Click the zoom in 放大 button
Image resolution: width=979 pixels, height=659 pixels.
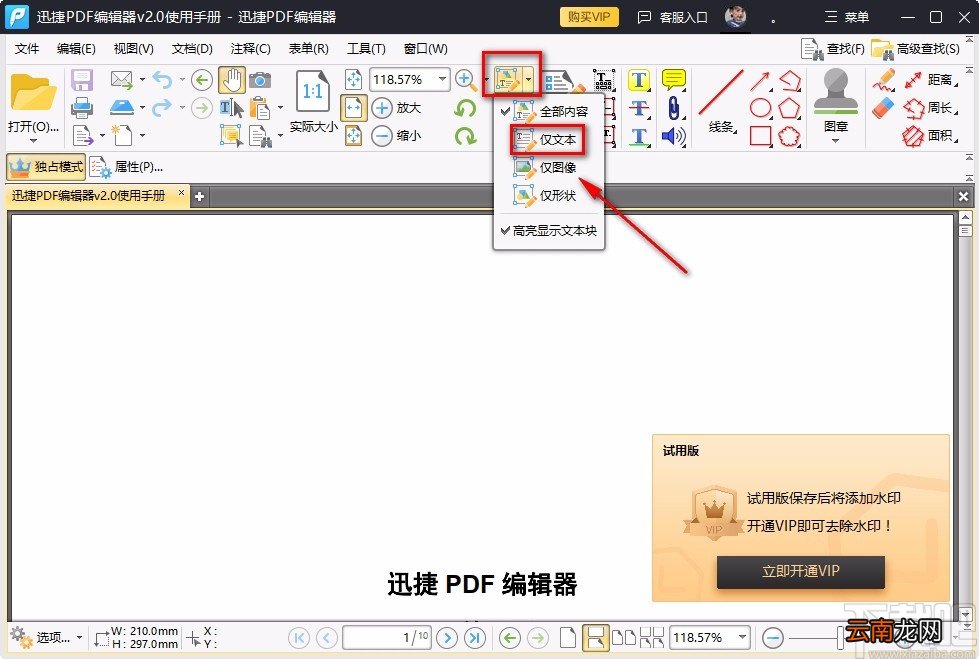tap(396, 108)
